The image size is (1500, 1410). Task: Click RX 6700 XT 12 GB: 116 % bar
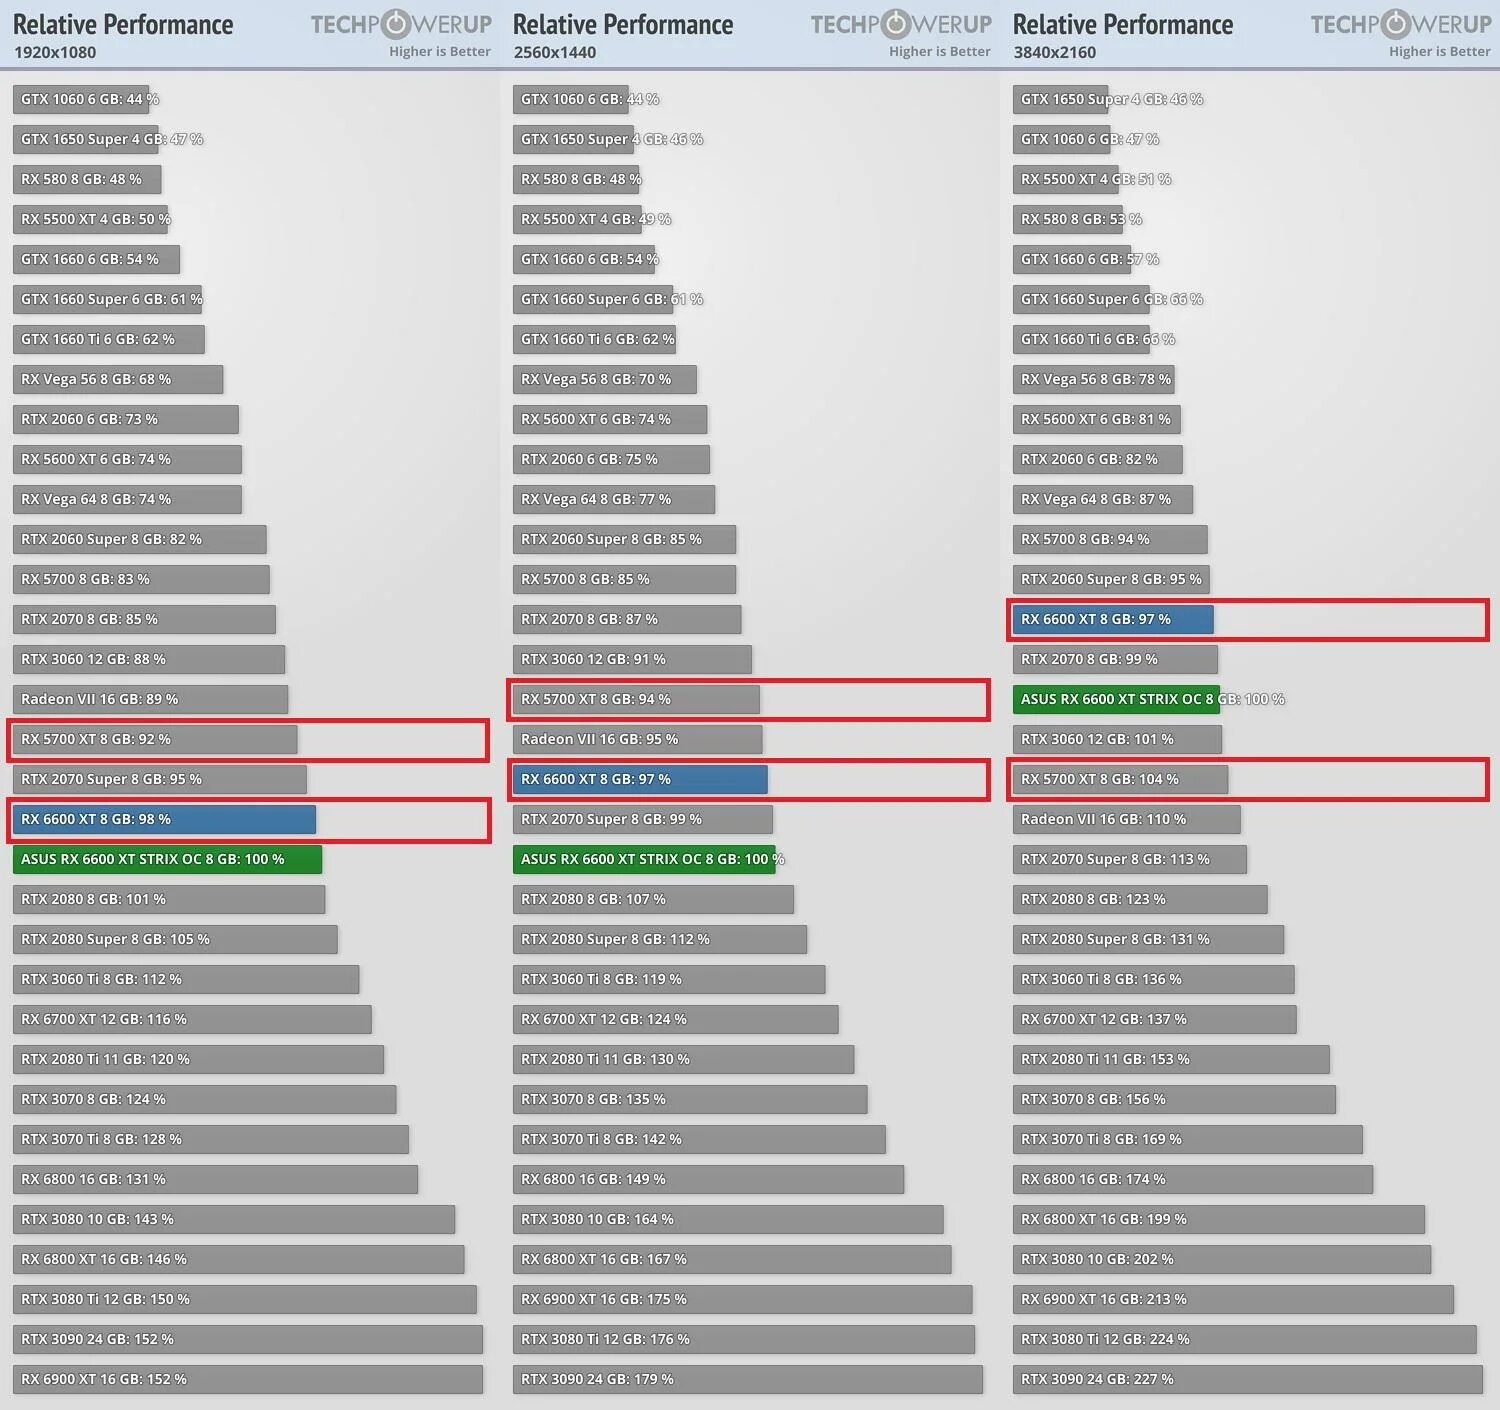[192, 1019]
